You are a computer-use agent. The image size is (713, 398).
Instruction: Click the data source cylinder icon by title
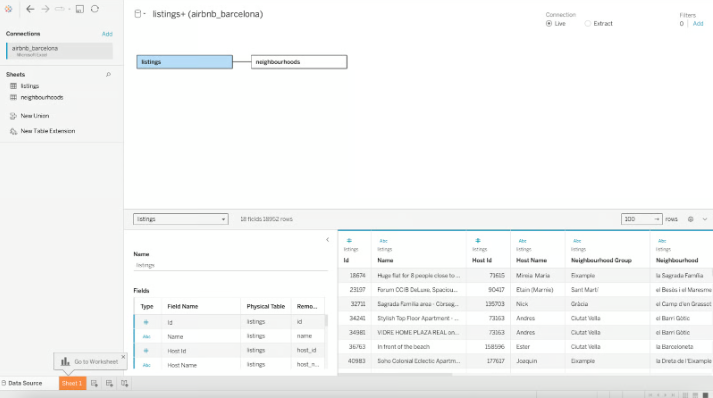pos(137,14)
